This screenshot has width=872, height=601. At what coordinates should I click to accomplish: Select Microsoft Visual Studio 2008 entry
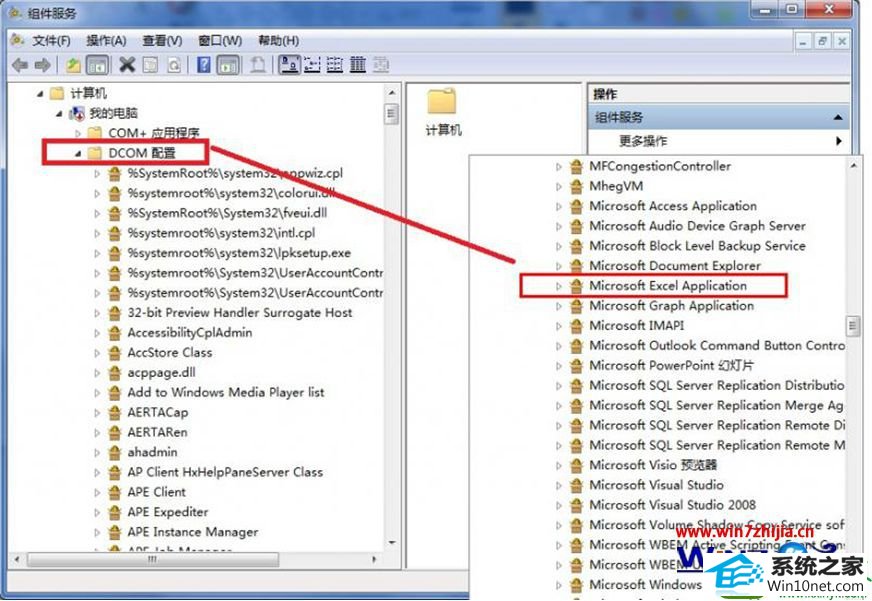[x=672, y=505]
